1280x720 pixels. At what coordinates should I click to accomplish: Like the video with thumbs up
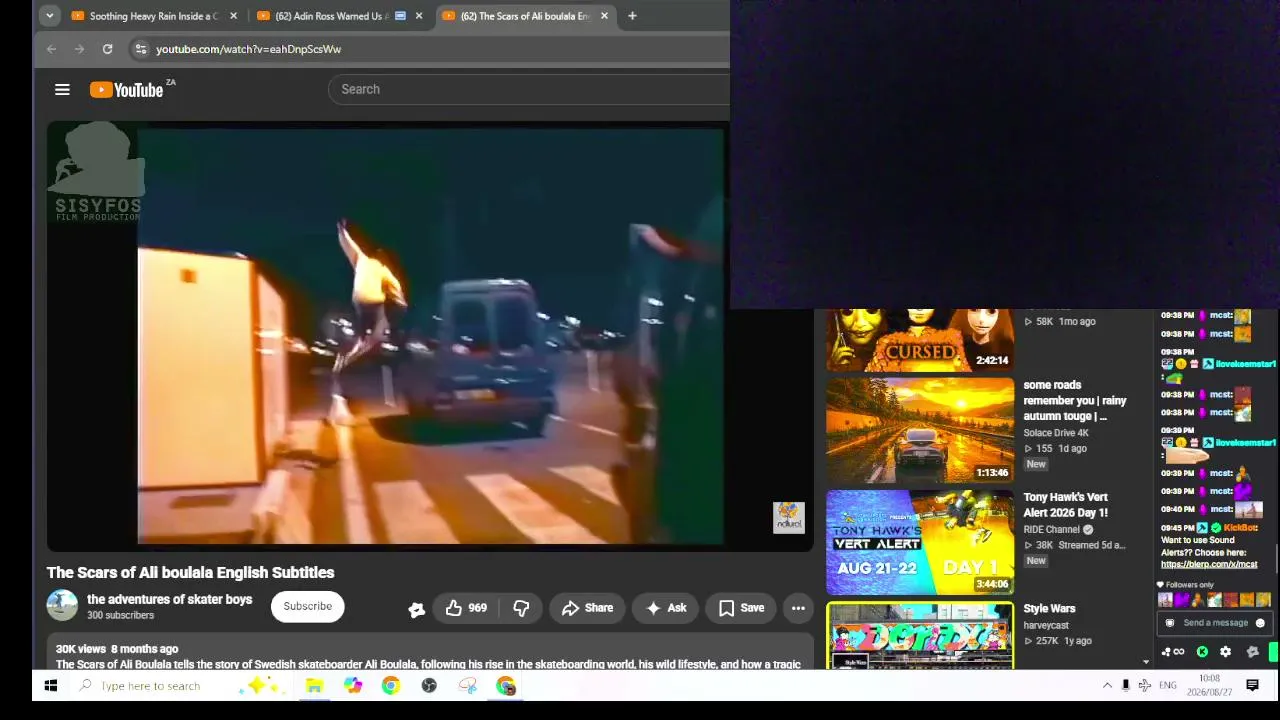pos(466,608)
